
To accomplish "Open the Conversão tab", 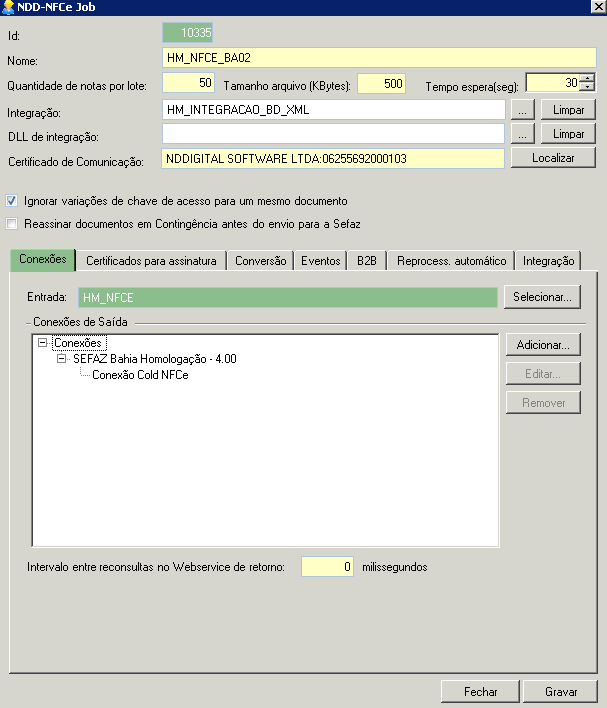I will (x=260, y=261).
